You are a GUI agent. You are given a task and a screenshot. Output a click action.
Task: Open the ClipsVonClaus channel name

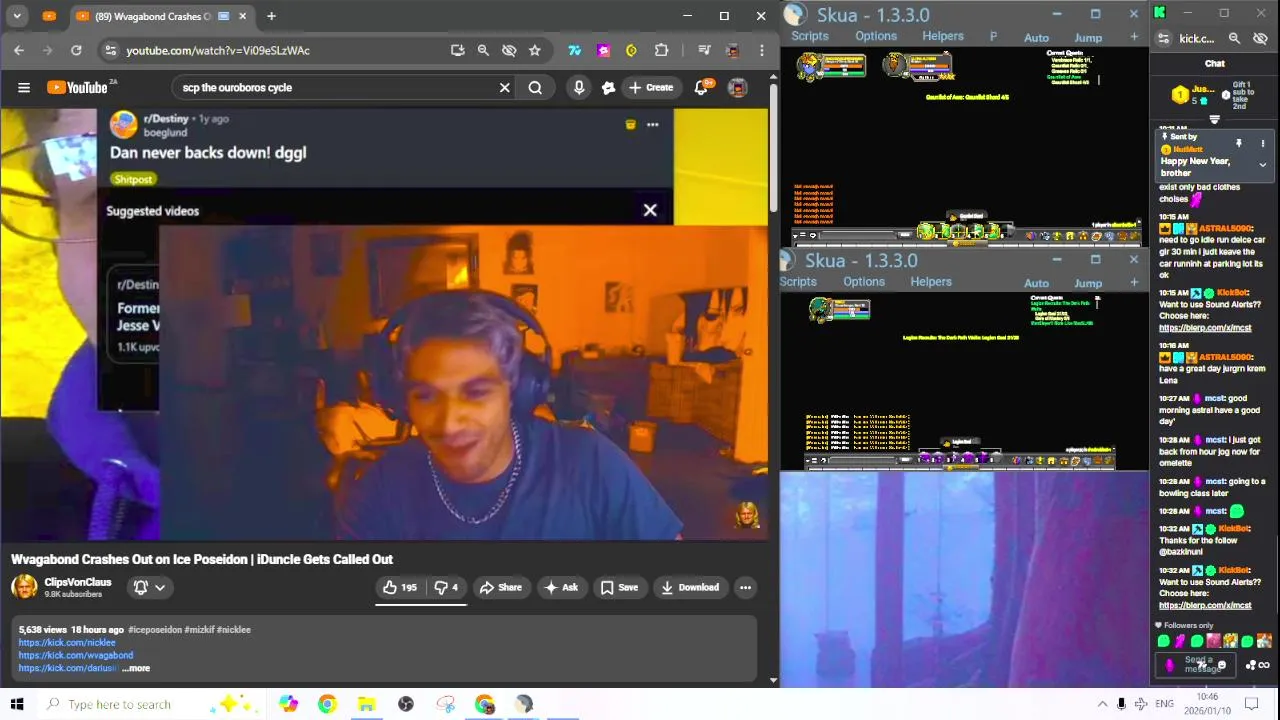point(78,582)
